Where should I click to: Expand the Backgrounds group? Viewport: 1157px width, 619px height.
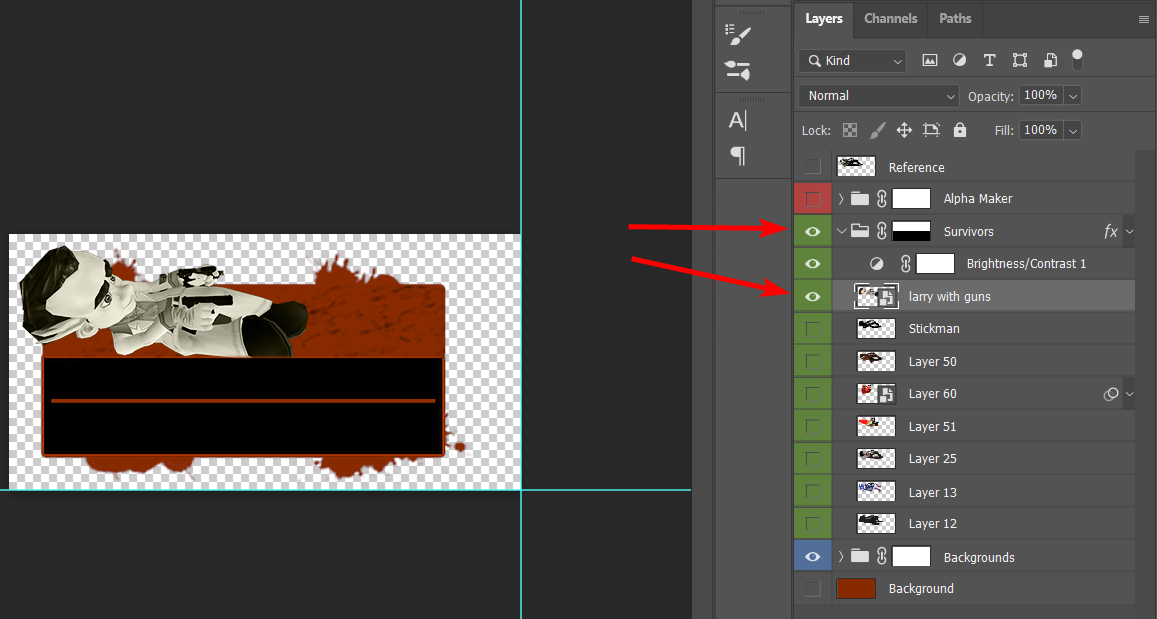click(840, 557)
